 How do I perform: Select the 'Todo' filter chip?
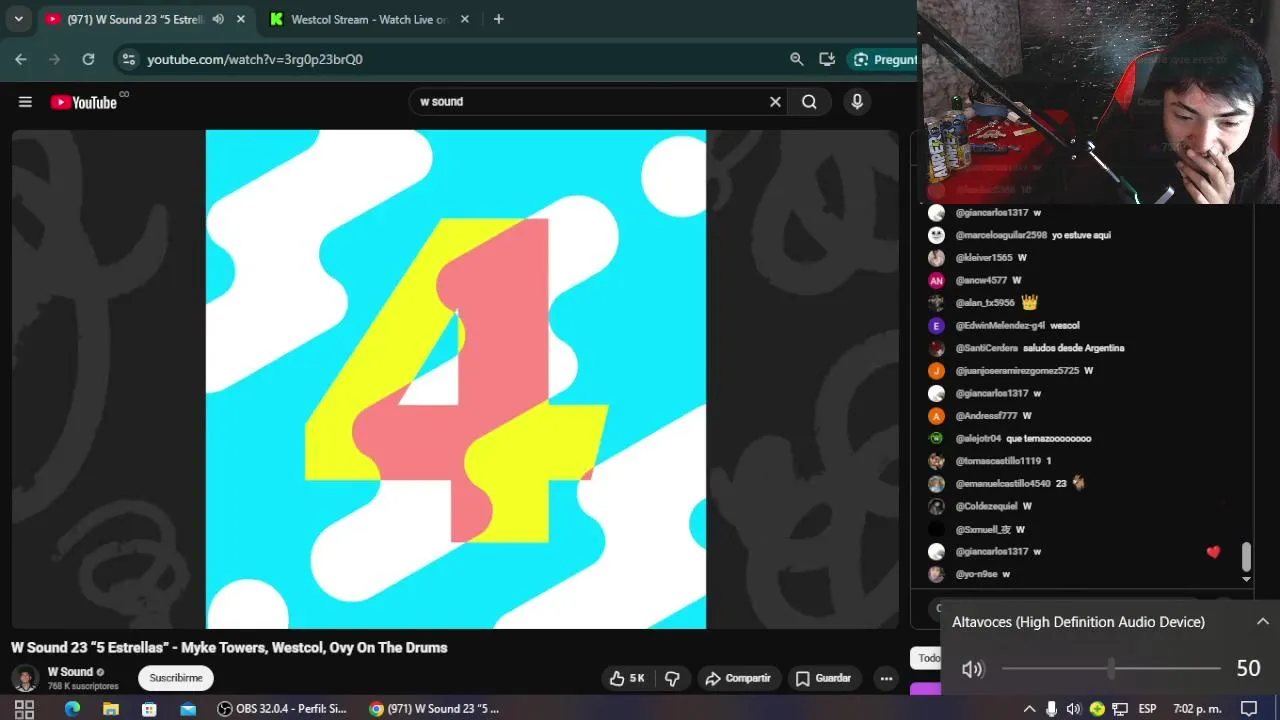[x=928, y=658]
